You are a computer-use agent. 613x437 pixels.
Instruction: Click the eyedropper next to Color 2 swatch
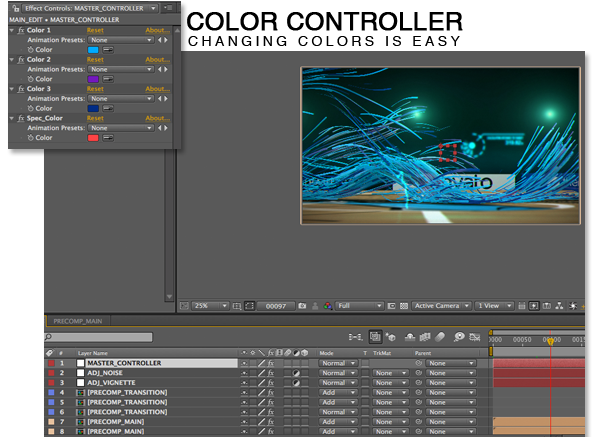(x=107, y=79)
